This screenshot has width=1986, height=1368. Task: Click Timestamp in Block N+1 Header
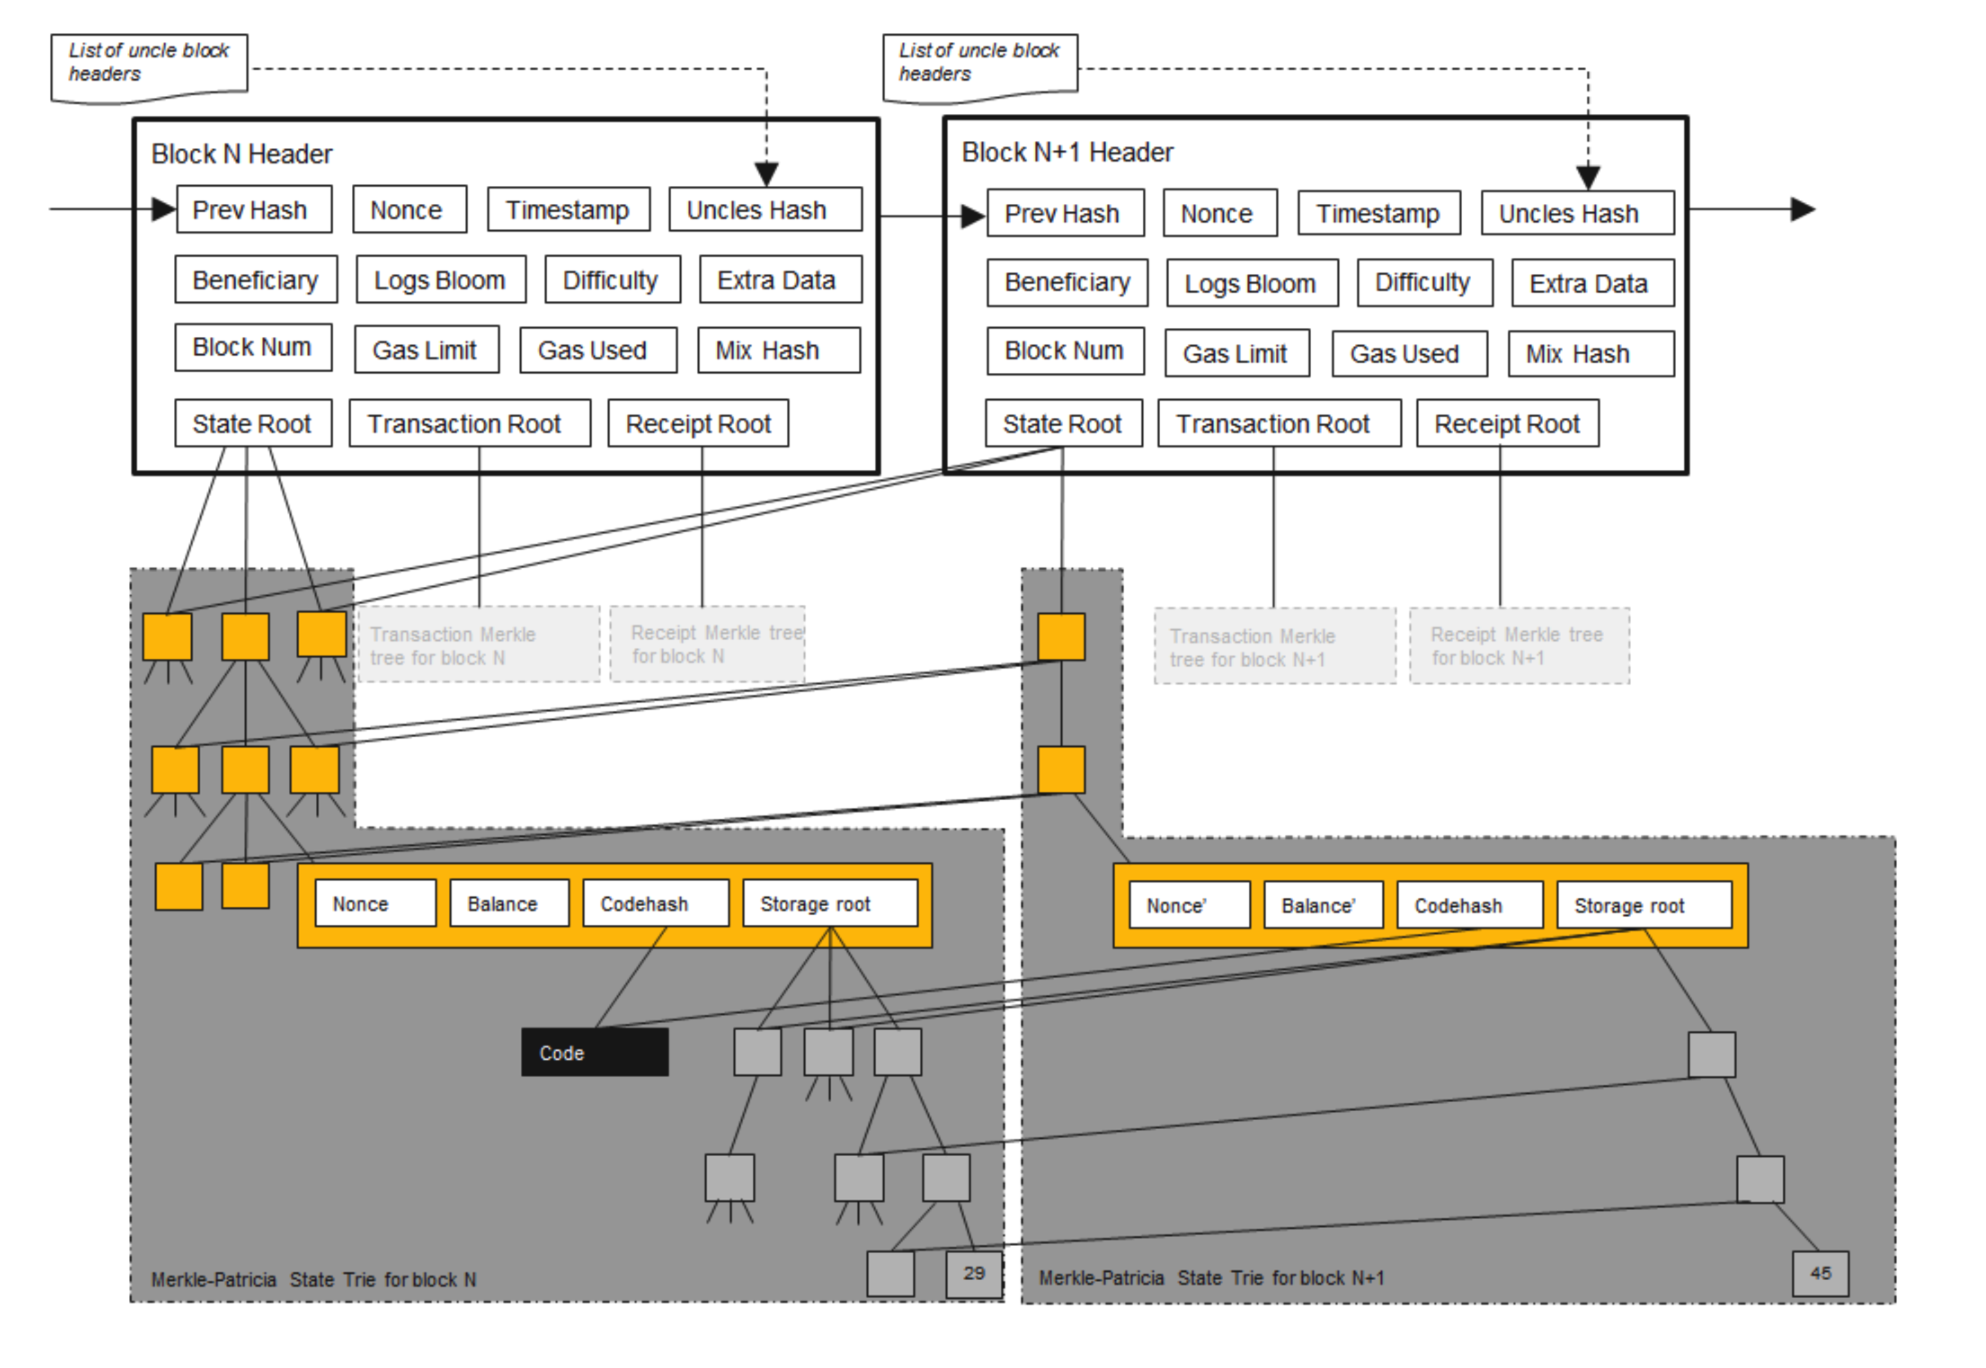point(1379,213)
